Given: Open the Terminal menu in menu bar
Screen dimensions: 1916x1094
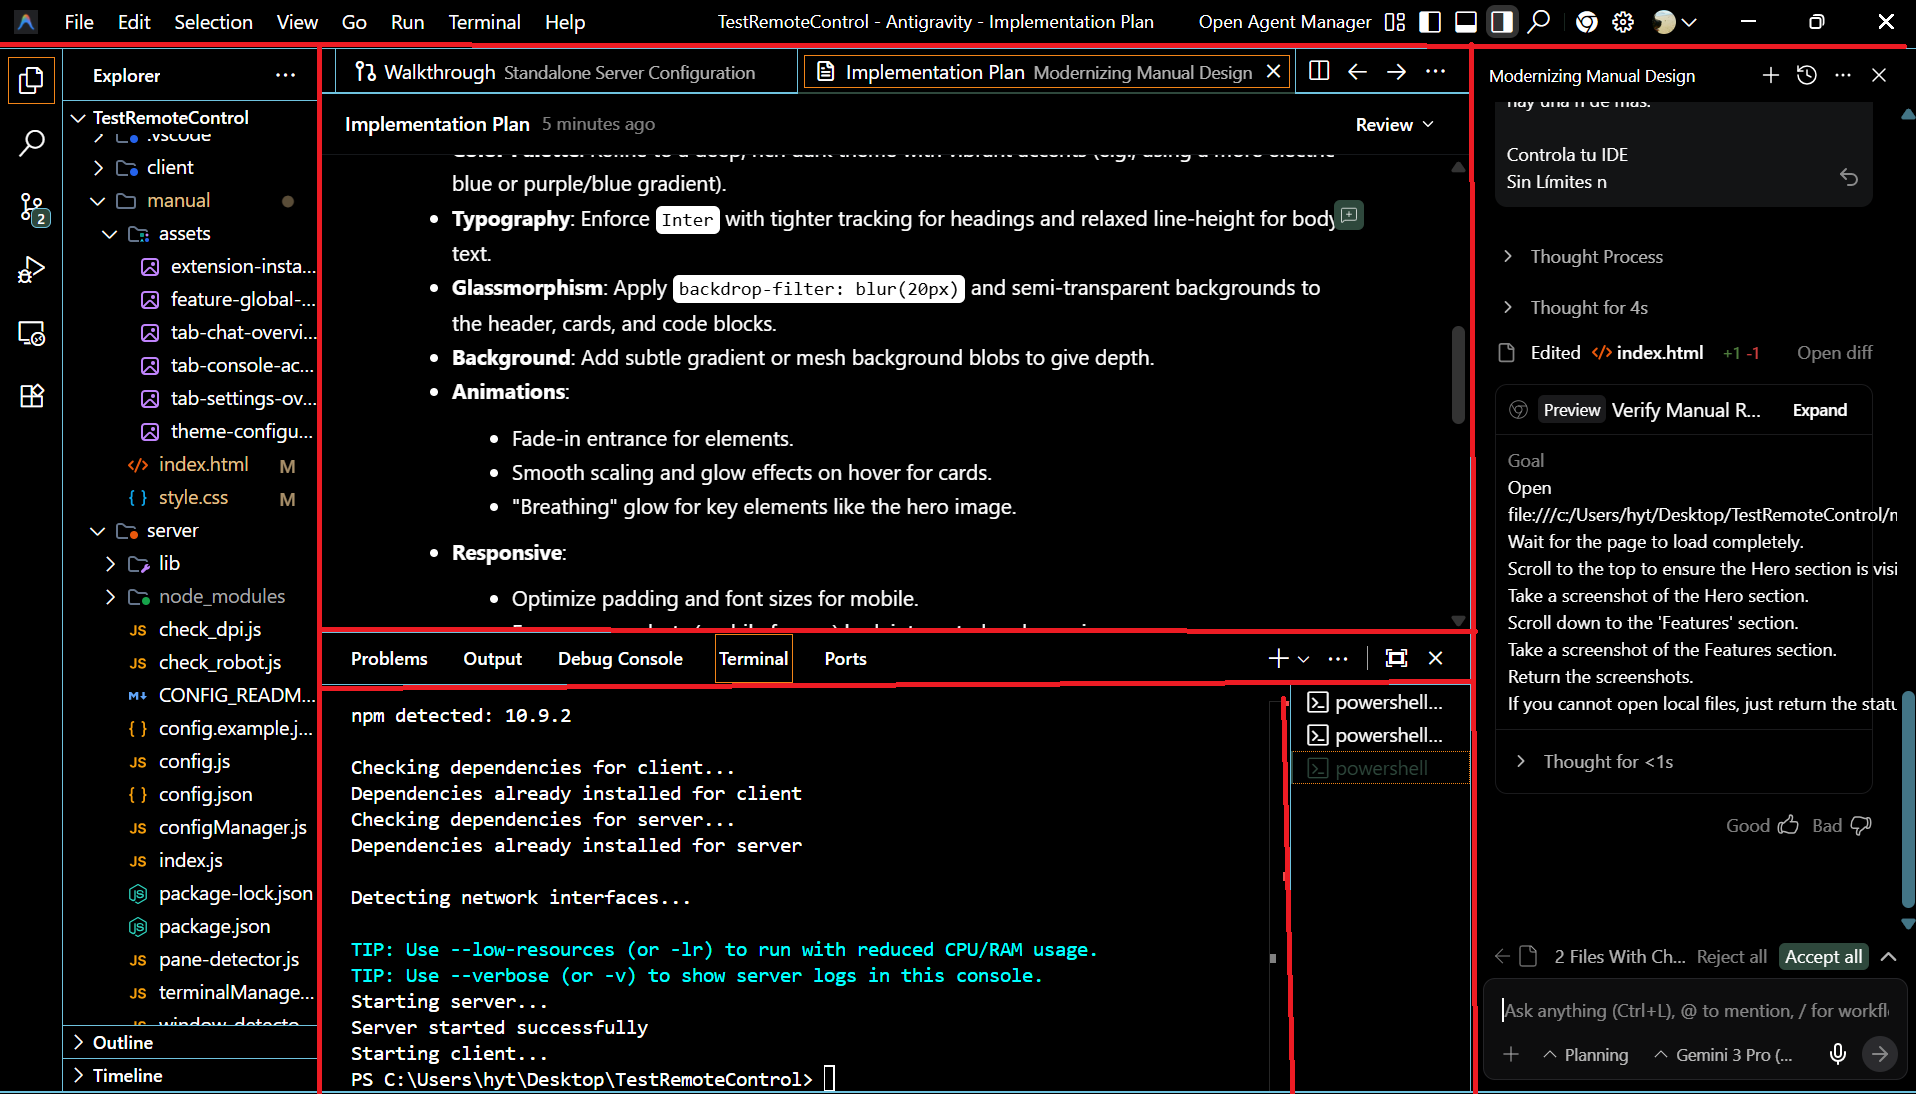Looking at the screenshot, I should (x=484, y=22).
